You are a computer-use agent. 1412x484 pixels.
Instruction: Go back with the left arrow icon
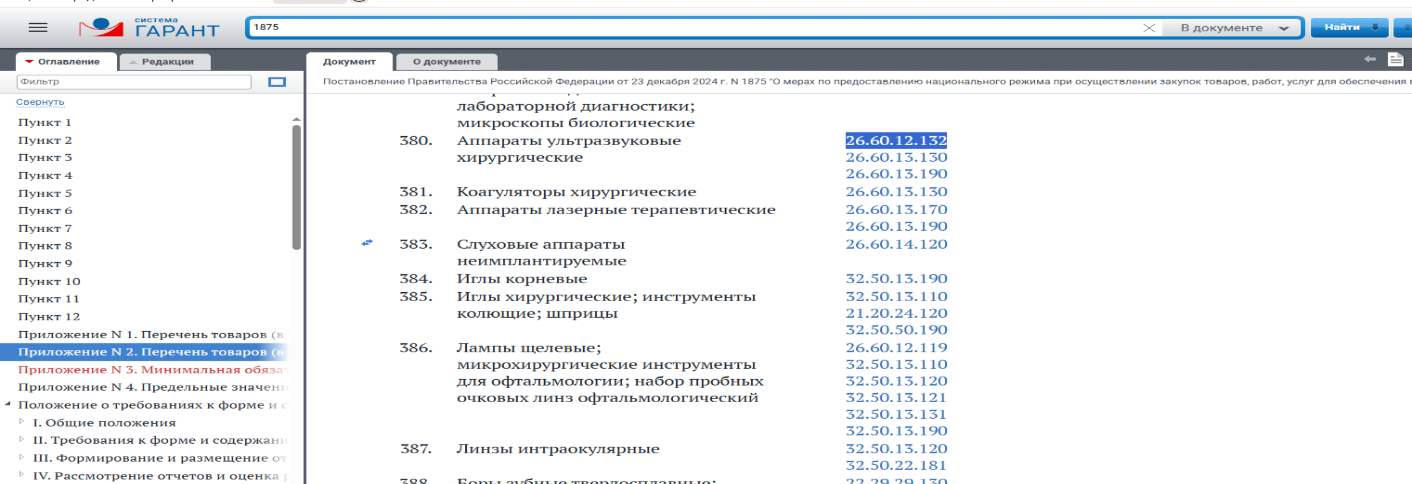tap(1369, 60)
